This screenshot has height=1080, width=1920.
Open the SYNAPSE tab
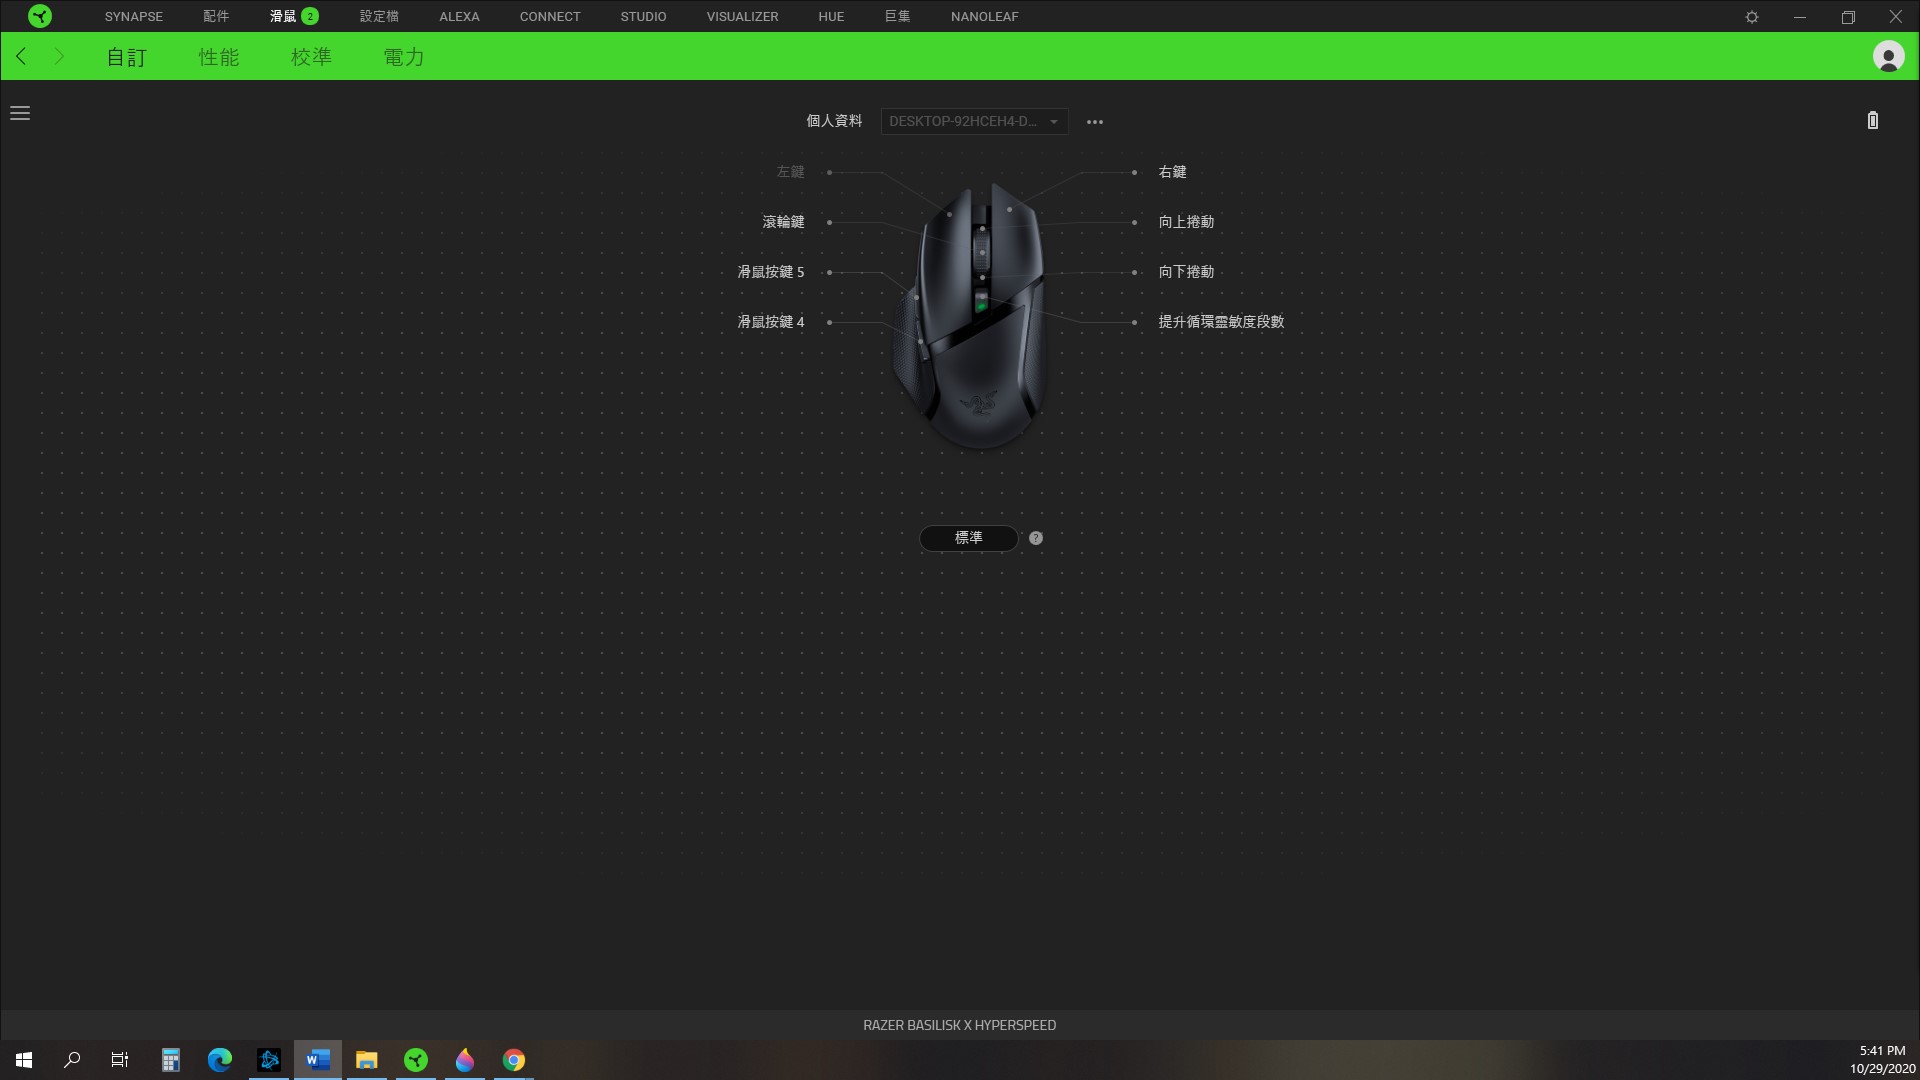(133, 17)
